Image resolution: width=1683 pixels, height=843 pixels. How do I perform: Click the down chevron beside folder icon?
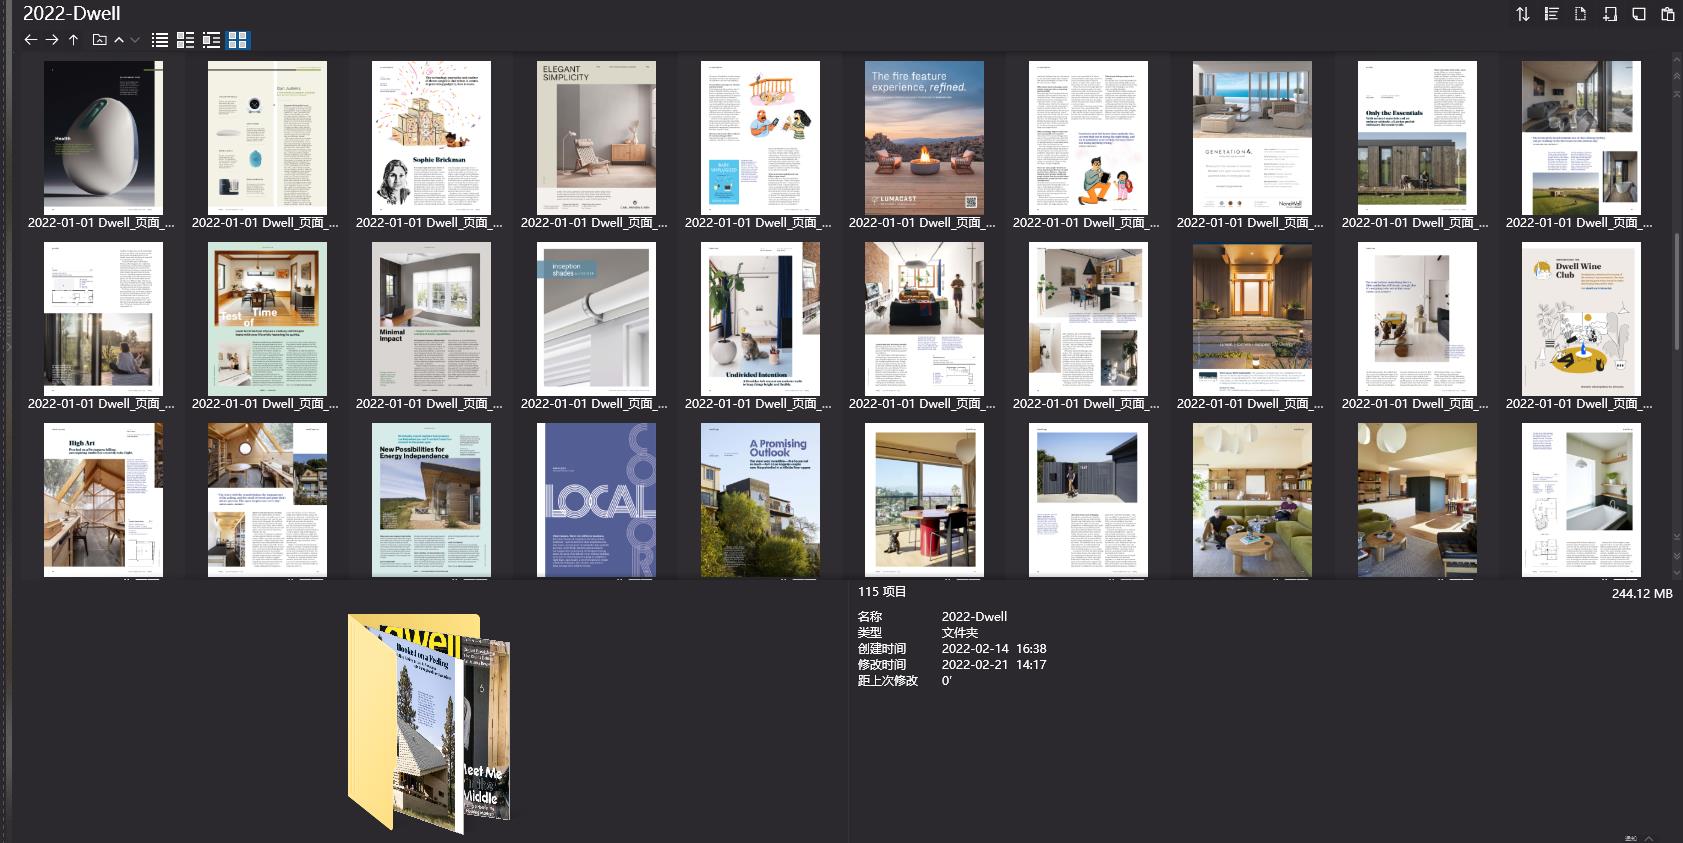pyautogui.click(x=135, y=40)
